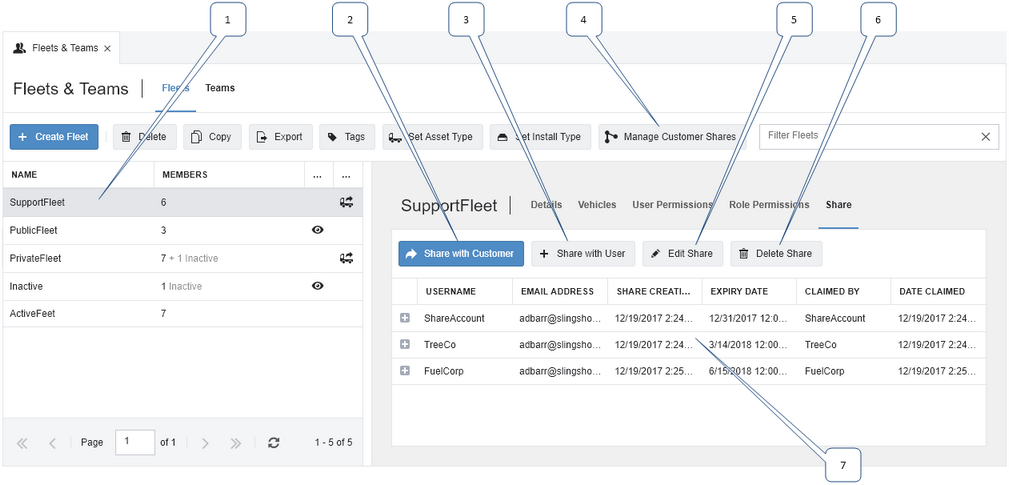Click the page number input box
Image resolution: width=1009 pixels, height=485 pixels.
[x=135, y=443]
